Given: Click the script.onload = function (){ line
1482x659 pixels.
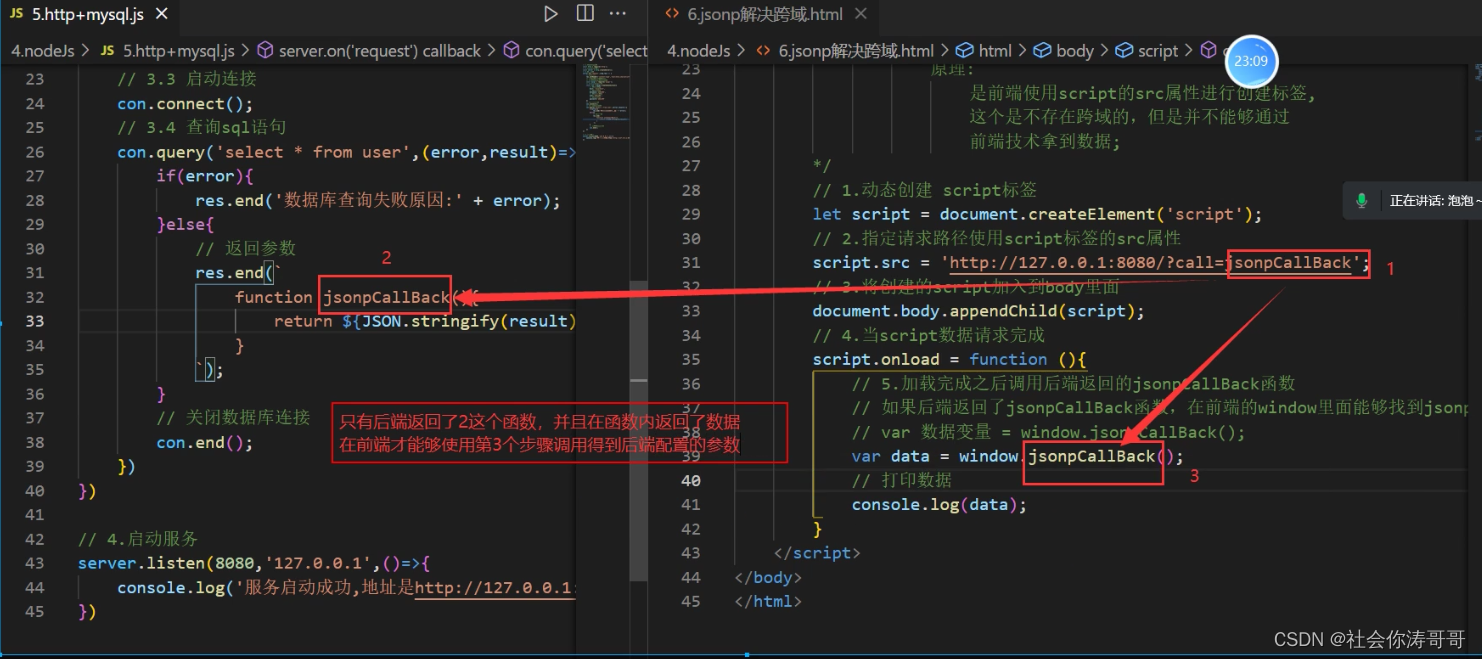Looking at the screenshot, I should click(950, 359).
